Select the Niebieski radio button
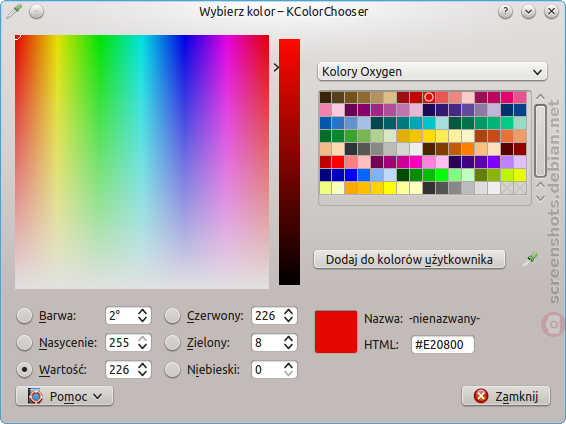The width and height of the screenshot is (566, 424). coord(172,370)
